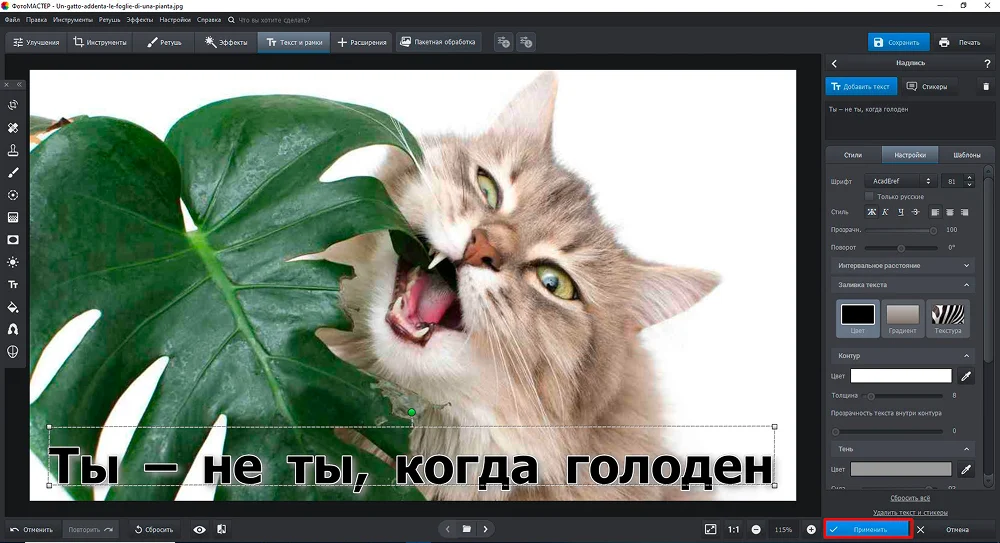Select the crop and rotate tool in left sidebar
1000x543 pixels.
tap(13, 105)
